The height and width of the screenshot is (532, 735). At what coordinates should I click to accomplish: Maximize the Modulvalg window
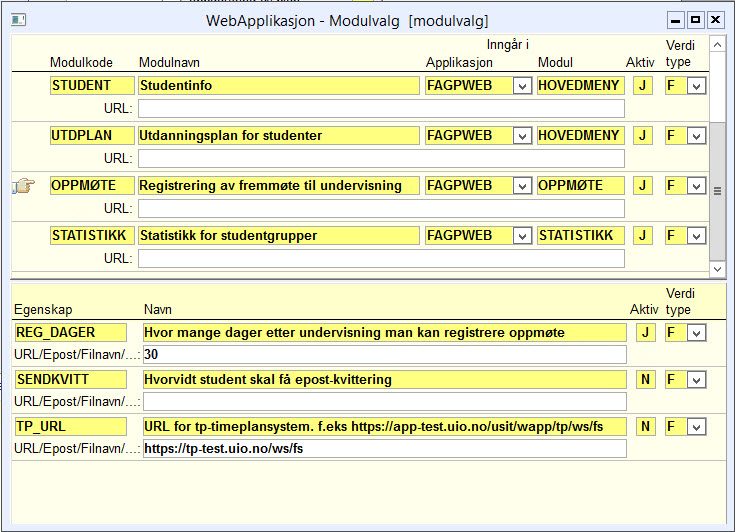[x=696, y=20]
